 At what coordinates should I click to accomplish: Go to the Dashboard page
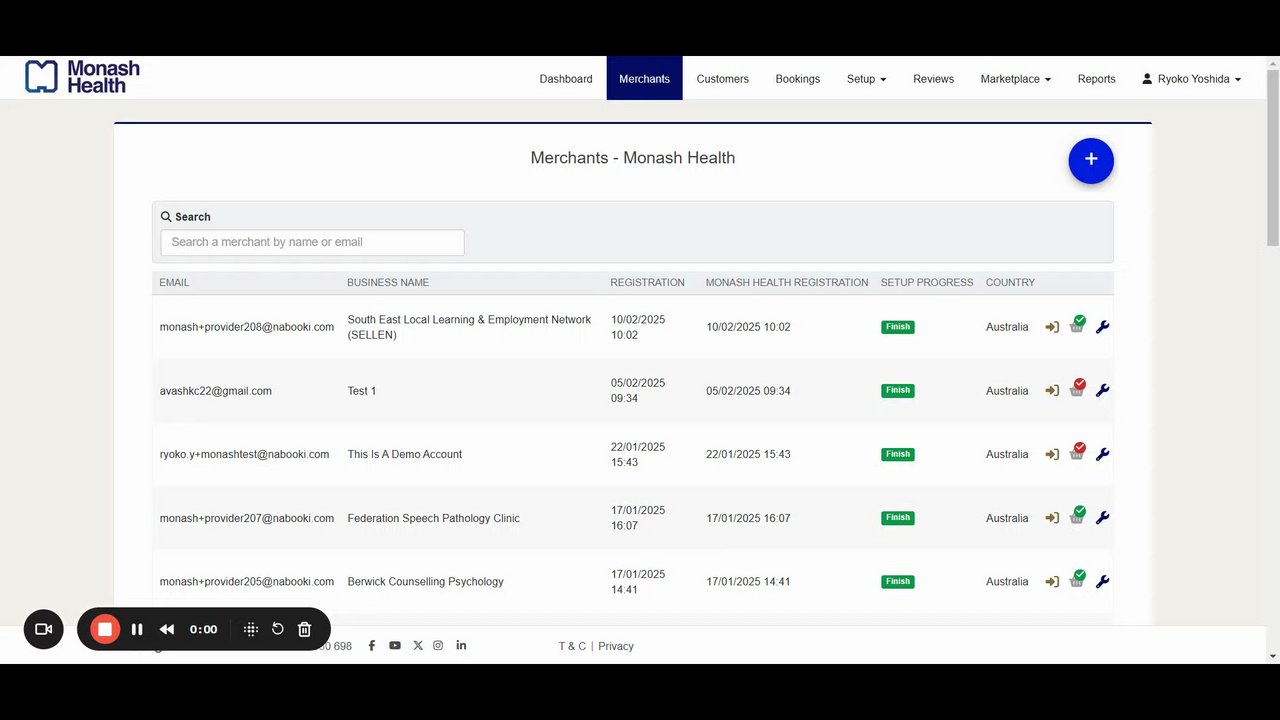coord(566,79)
